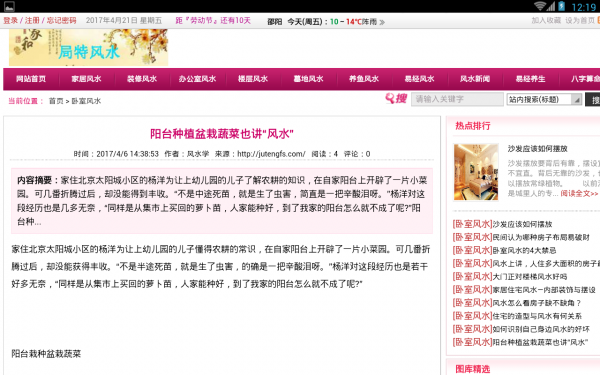Click the source link http://jutengfs.com/
Image resolution: width=600 pixels, height=375 pixels.
pos(271,154)
